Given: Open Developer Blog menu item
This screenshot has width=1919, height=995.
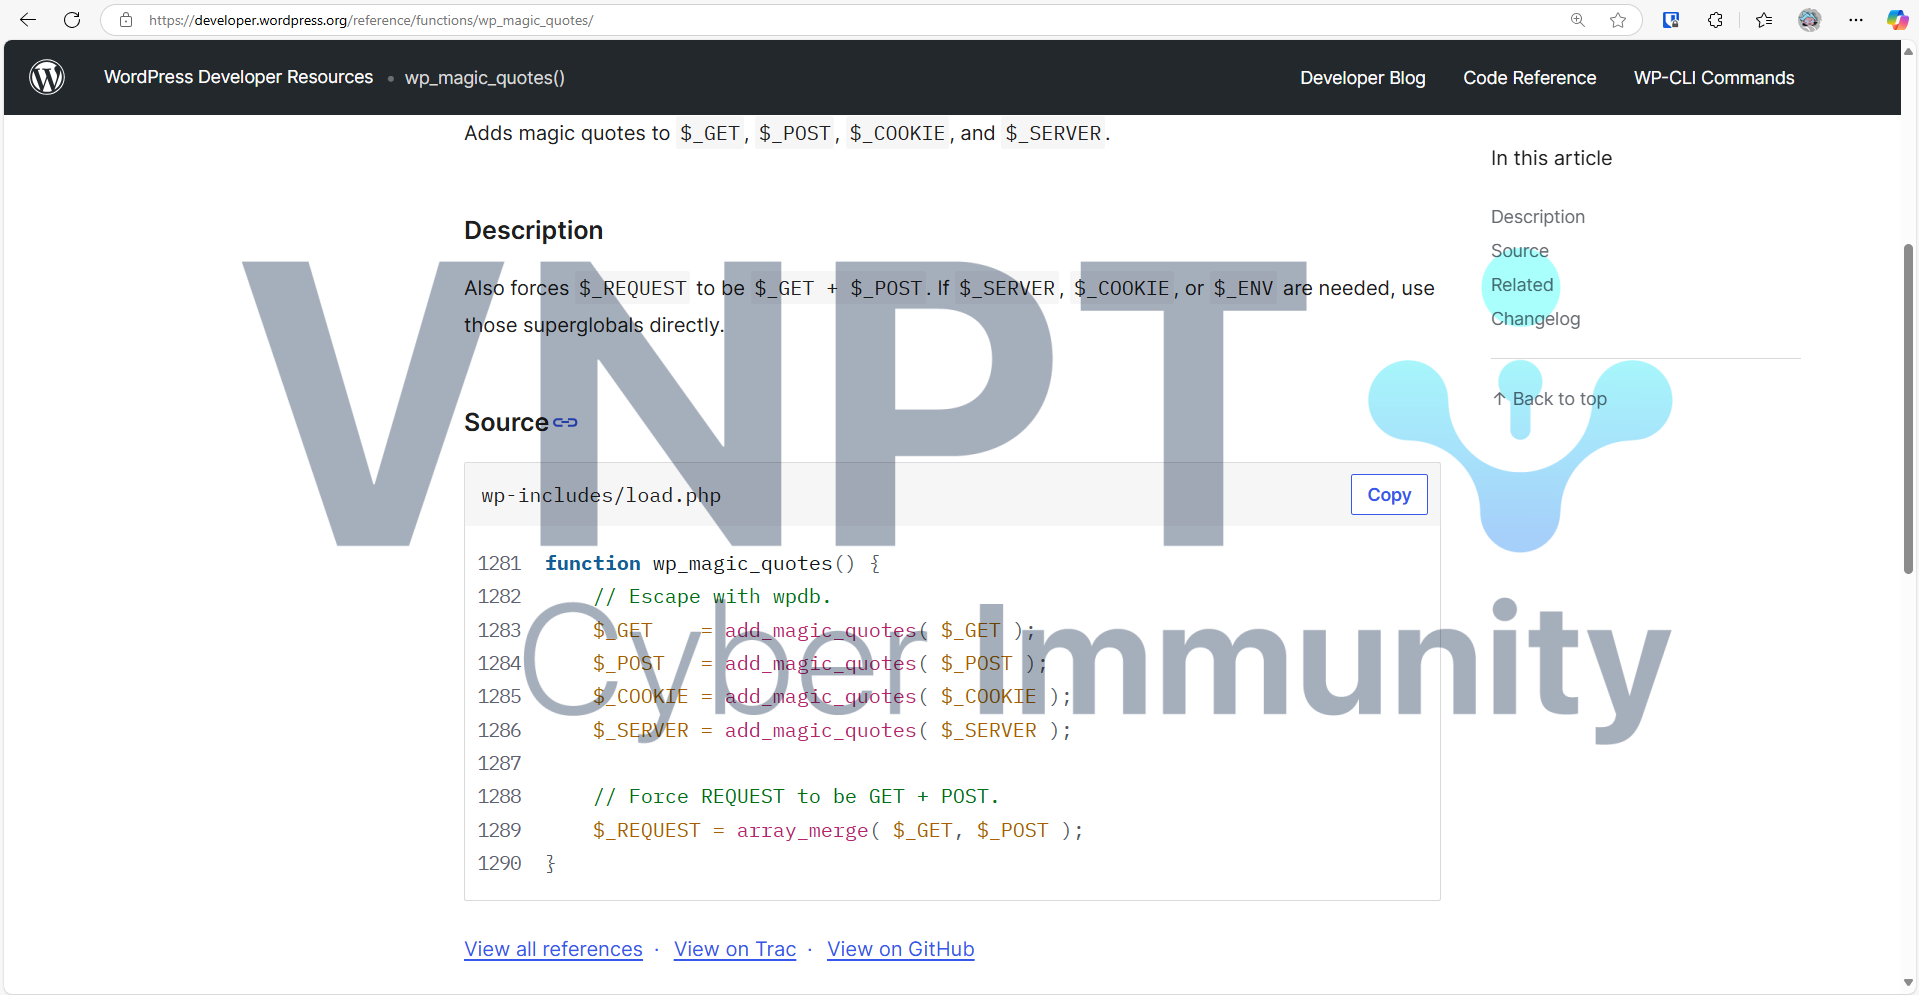Looking at the screenshot, I should click(1362, 78).
